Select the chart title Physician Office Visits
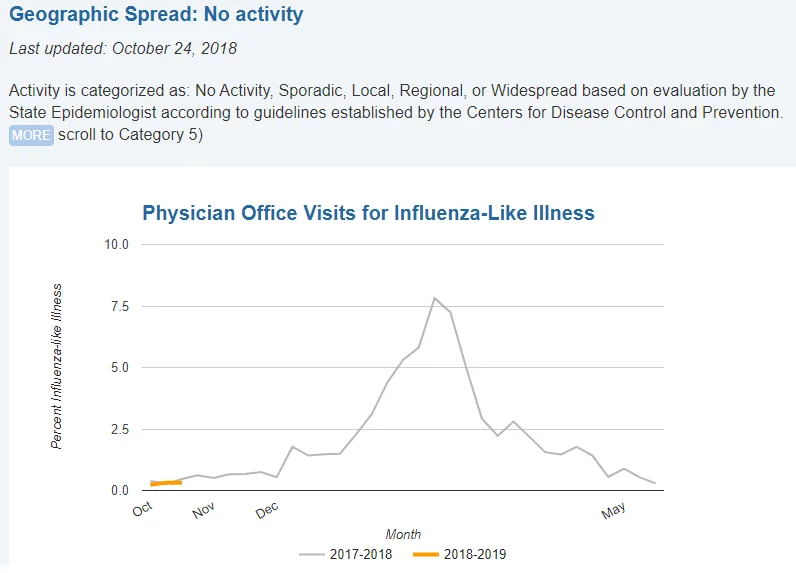Image resolution: width=796 pixels, height=573 pixels. tap(368, 213)
